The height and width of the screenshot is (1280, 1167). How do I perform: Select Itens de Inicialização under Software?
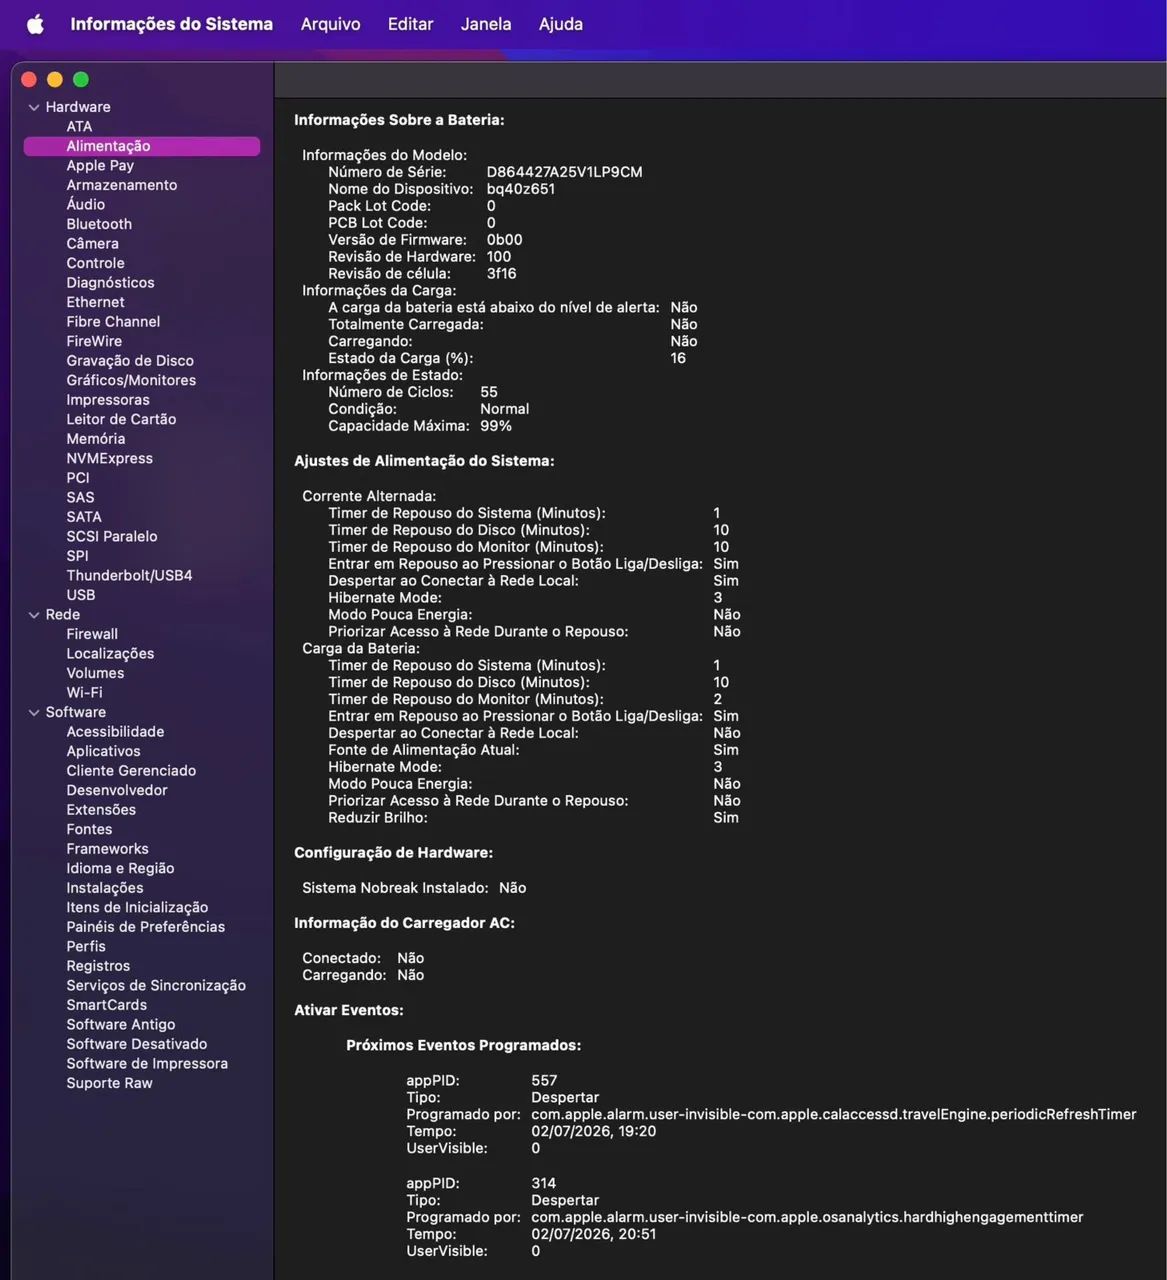click(137, 907)
